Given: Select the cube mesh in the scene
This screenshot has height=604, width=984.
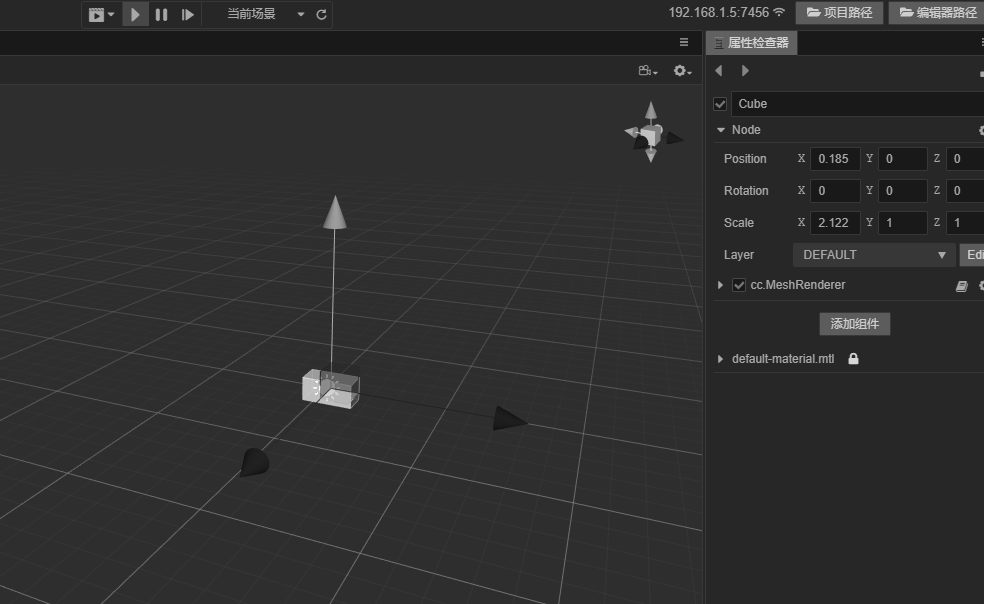Looking at the screenshot, I should point(331,389).
